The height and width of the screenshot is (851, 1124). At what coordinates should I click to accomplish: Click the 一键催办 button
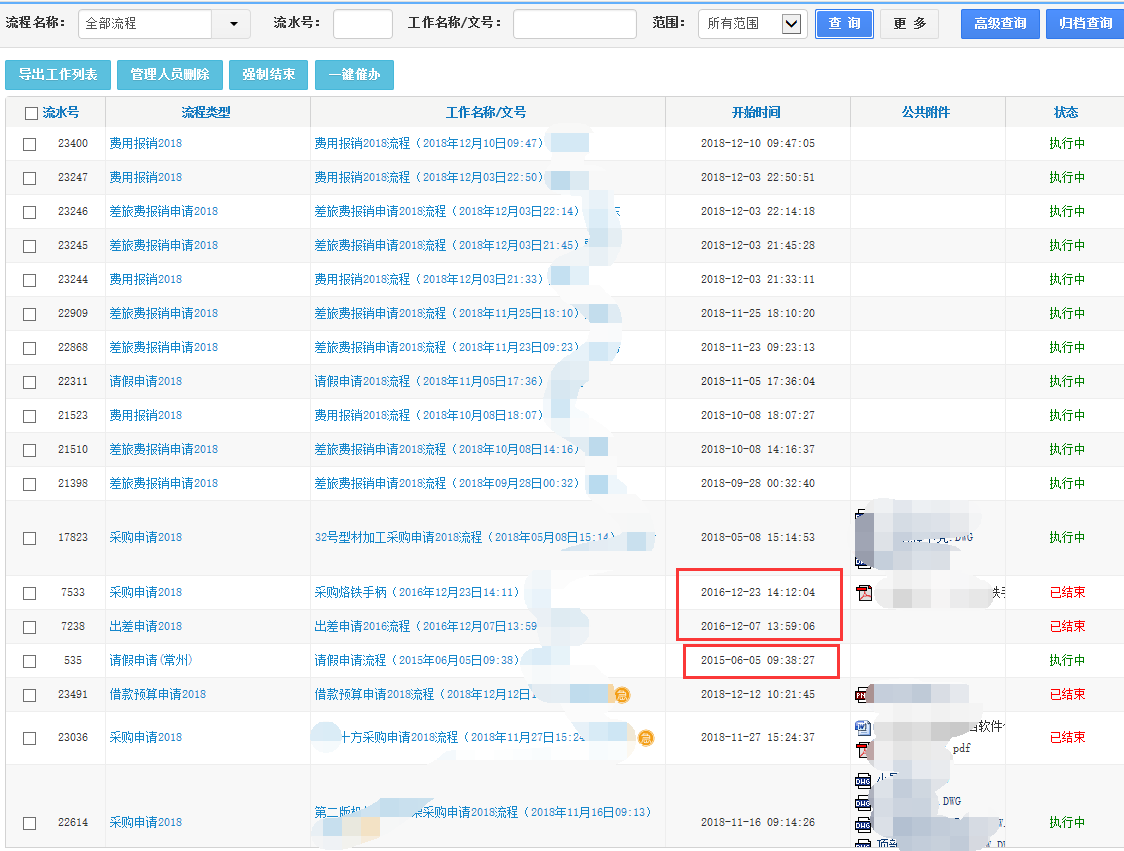point(354,75)
